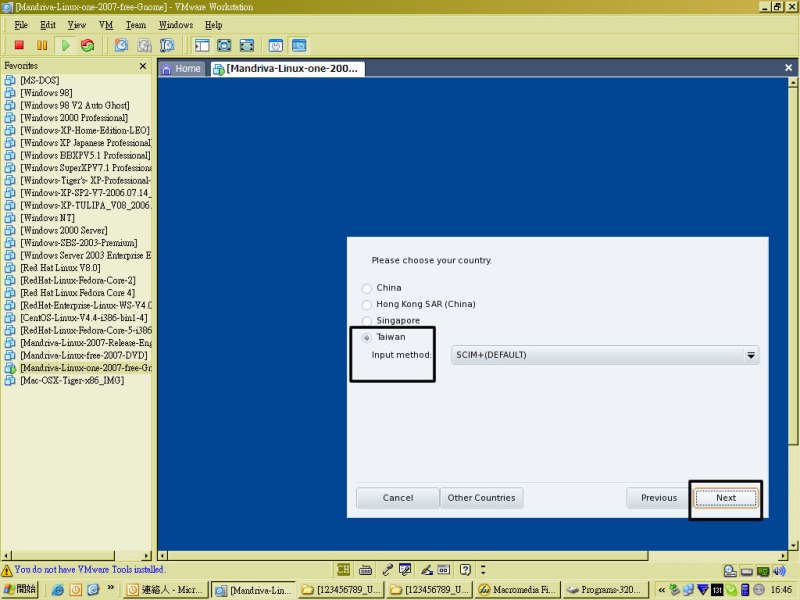Switch to the Home tab
This screenshot has width=800, height=600.
click(x=182, y=69)
